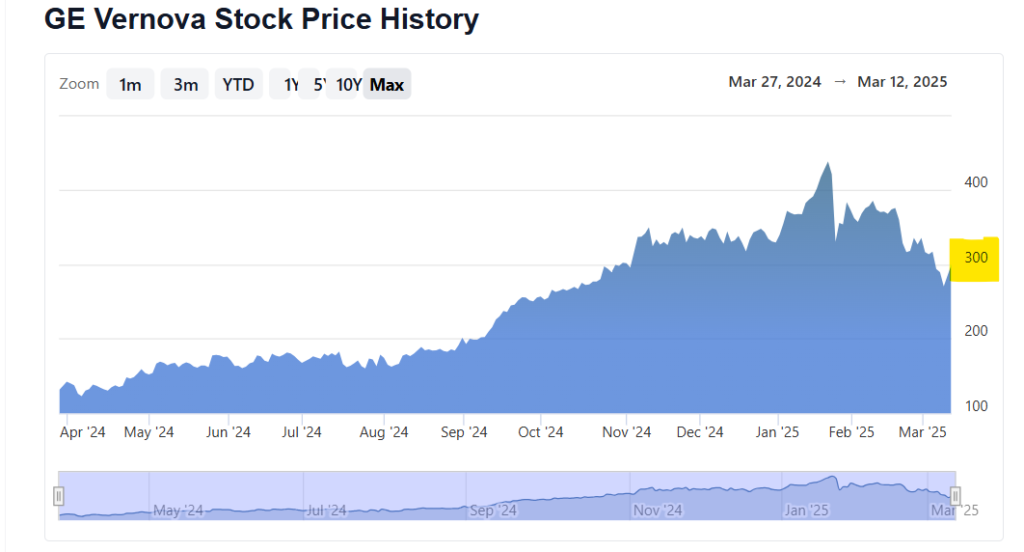
Task: Click the 400 price axis label
Action: coord(976,182)
